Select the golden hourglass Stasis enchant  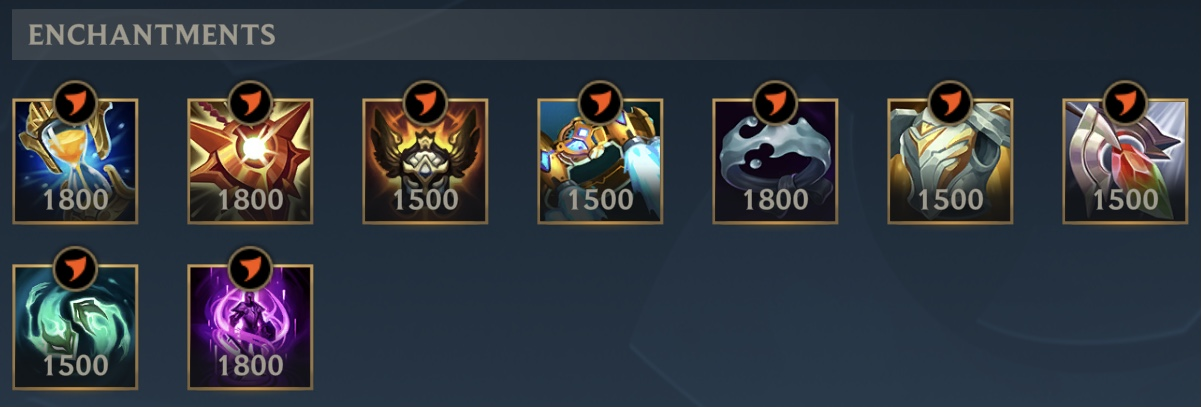pyautogui.click(x=75, y=161)
